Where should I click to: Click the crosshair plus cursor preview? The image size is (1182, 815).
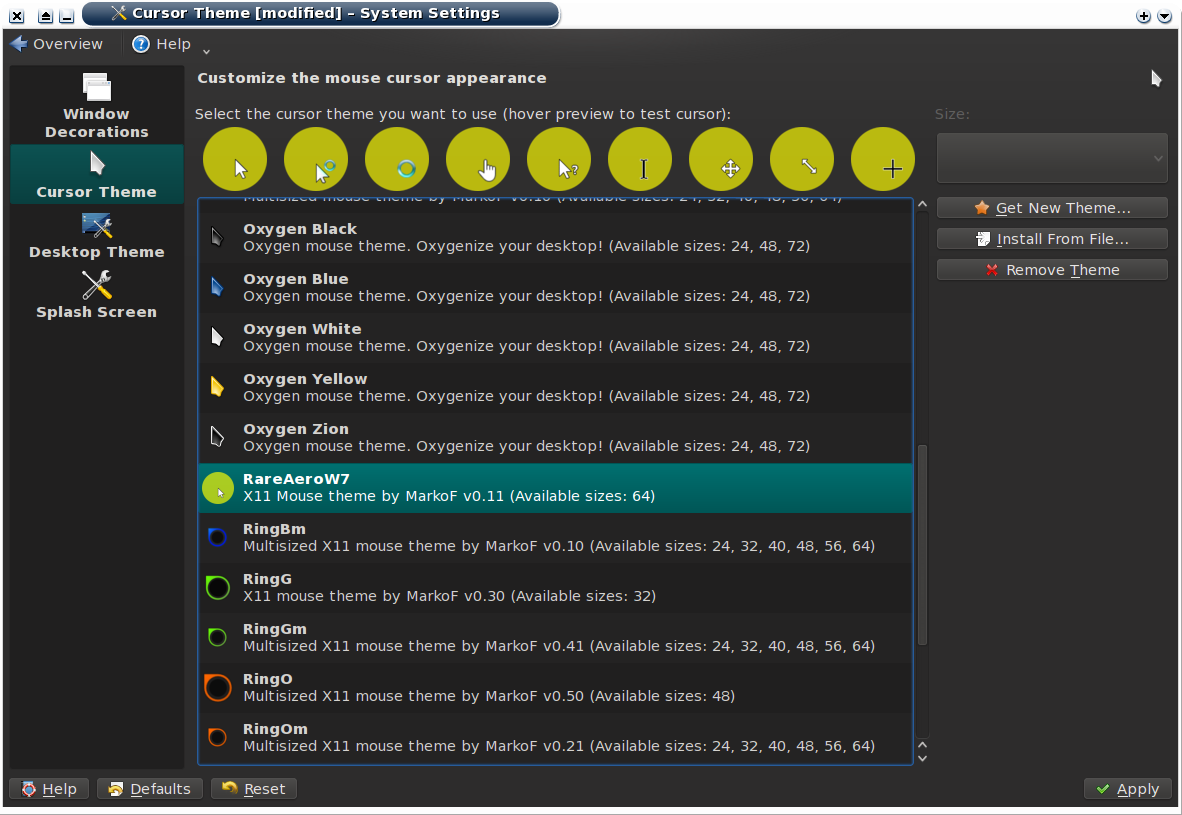click(883, 159)
